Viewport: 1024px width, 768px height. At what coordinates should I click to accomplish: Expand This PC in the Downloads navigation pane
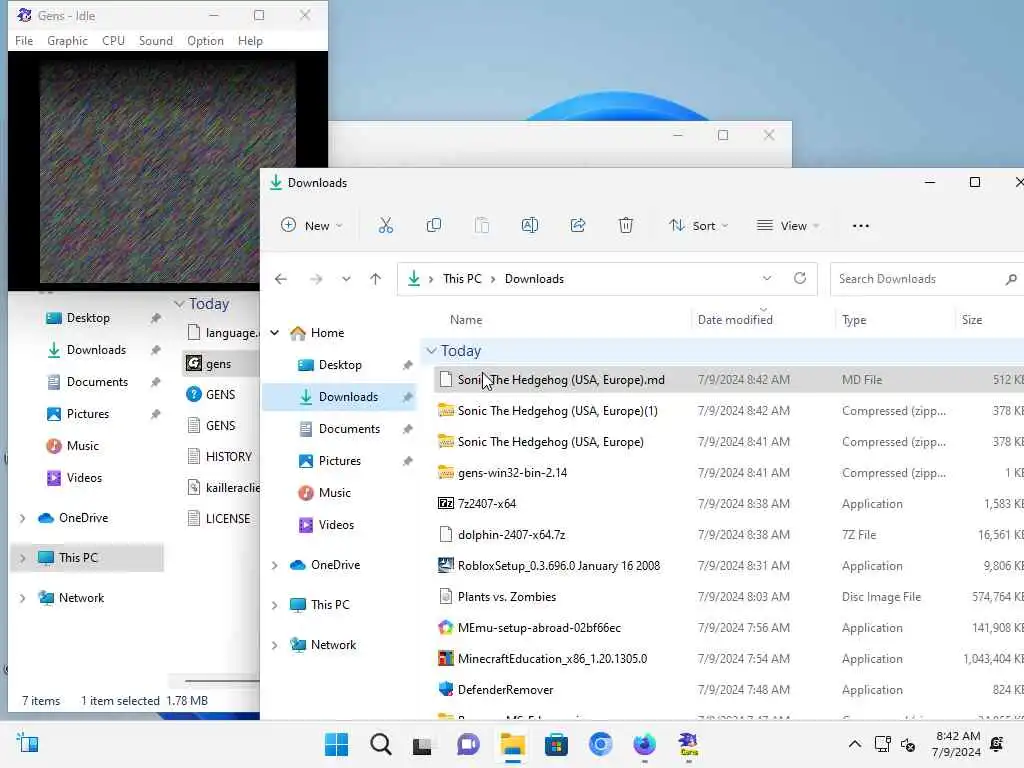[275, 605]
